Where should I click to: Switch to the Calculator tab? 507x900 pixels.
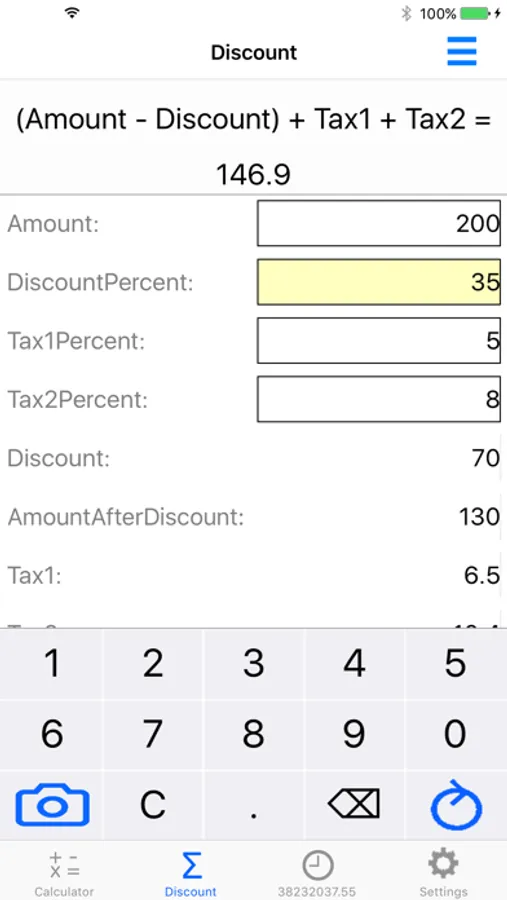pyautogui.click(x=64, y=872)
